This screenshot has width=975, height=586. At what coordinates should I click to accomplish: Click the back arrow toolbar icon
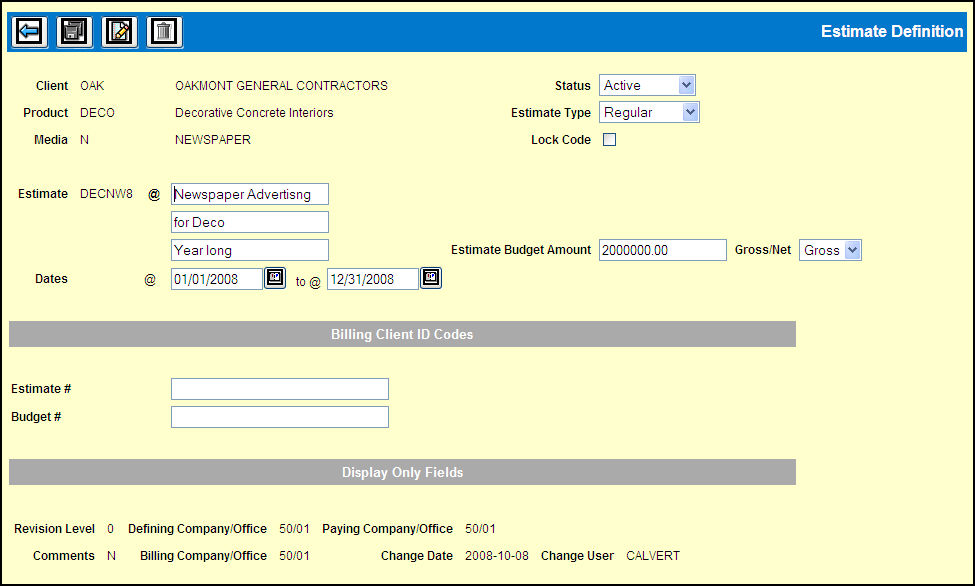click(29, 31)
